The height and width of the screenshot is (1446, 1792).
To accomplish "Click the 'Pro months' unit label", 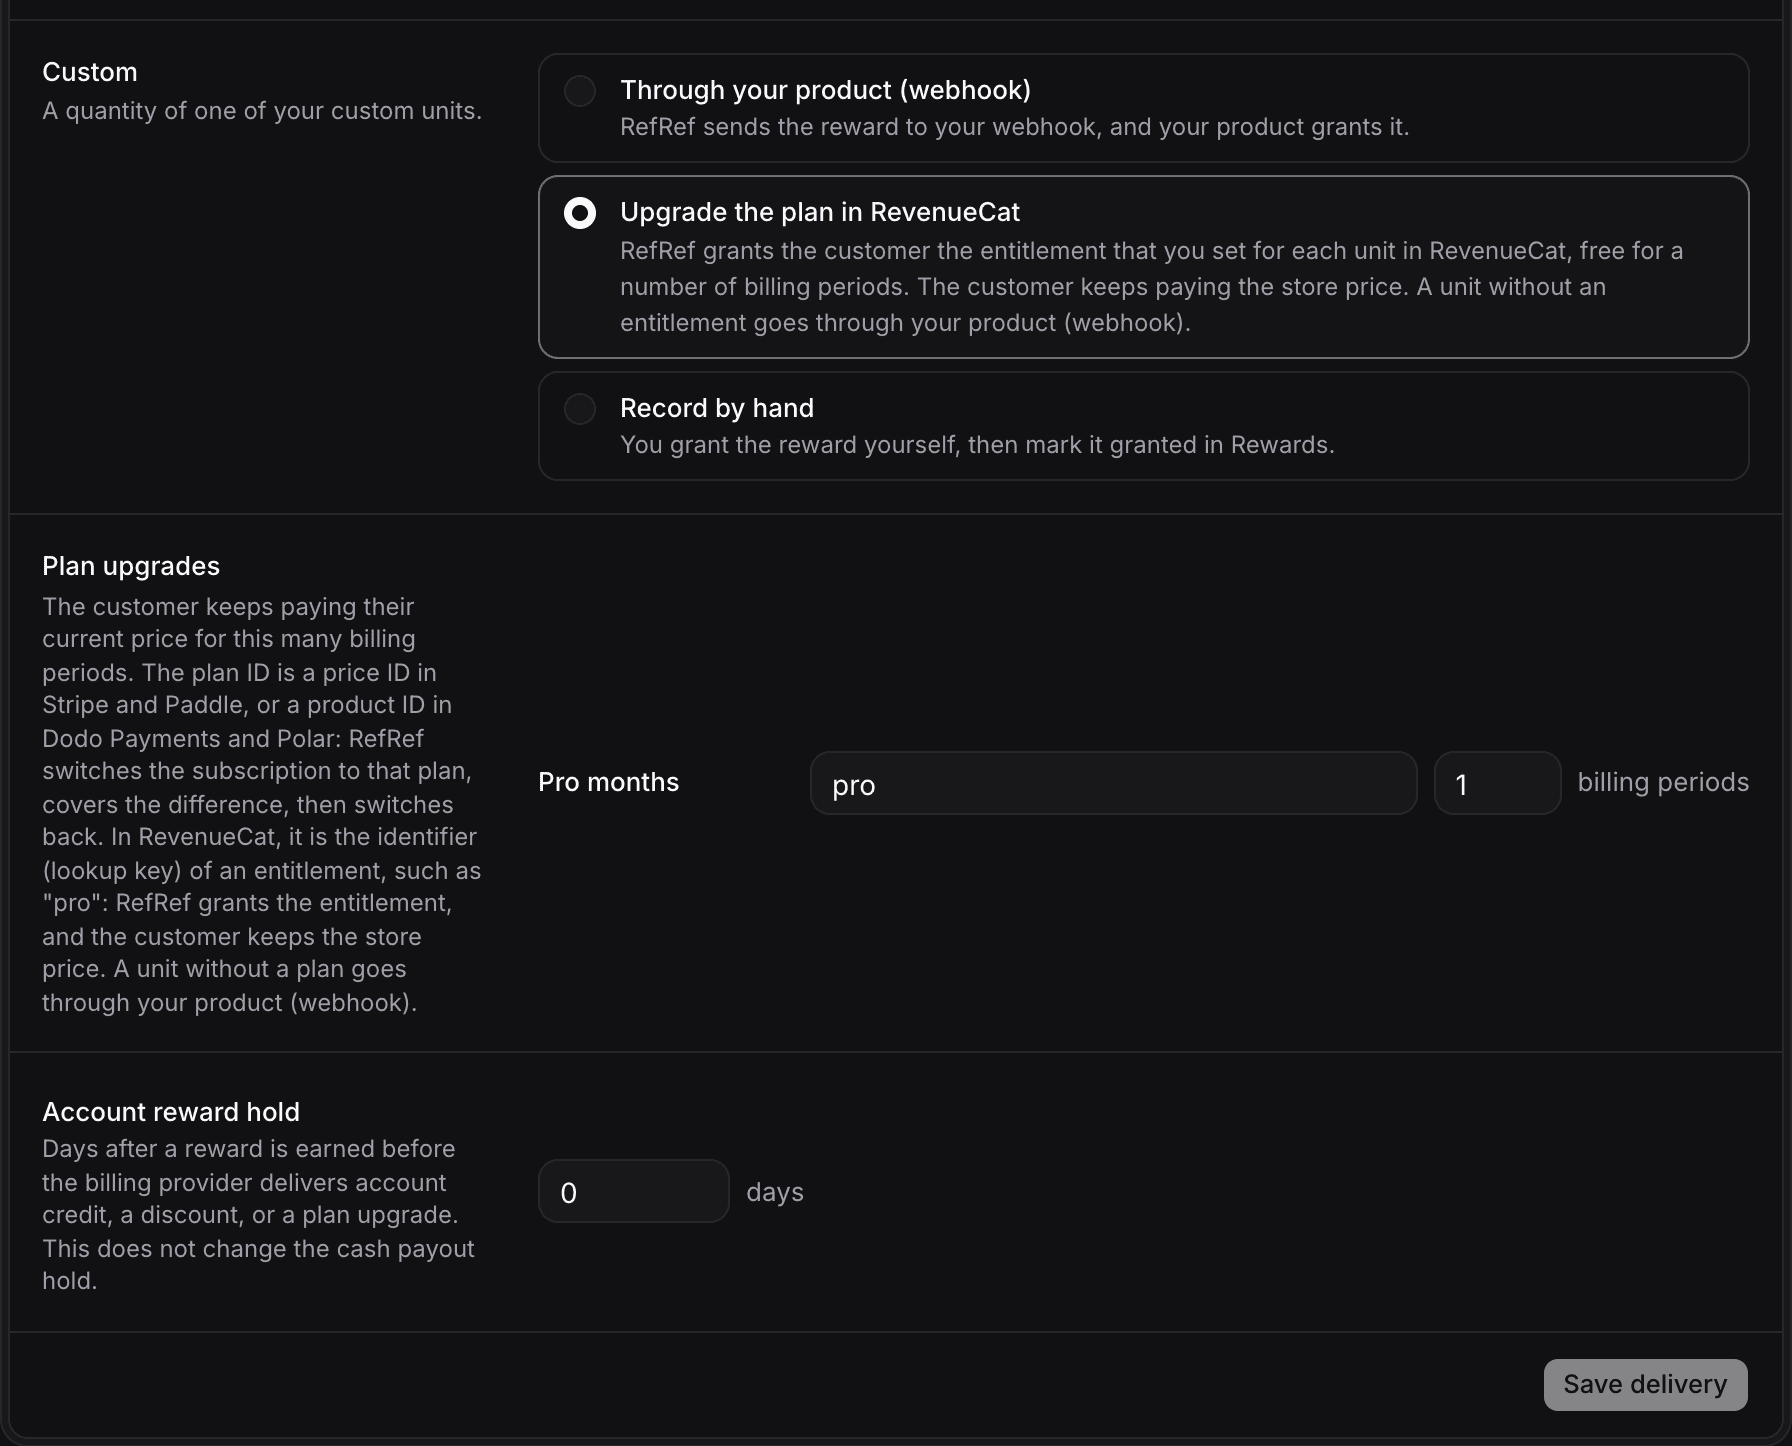I will tap(608, 782).
